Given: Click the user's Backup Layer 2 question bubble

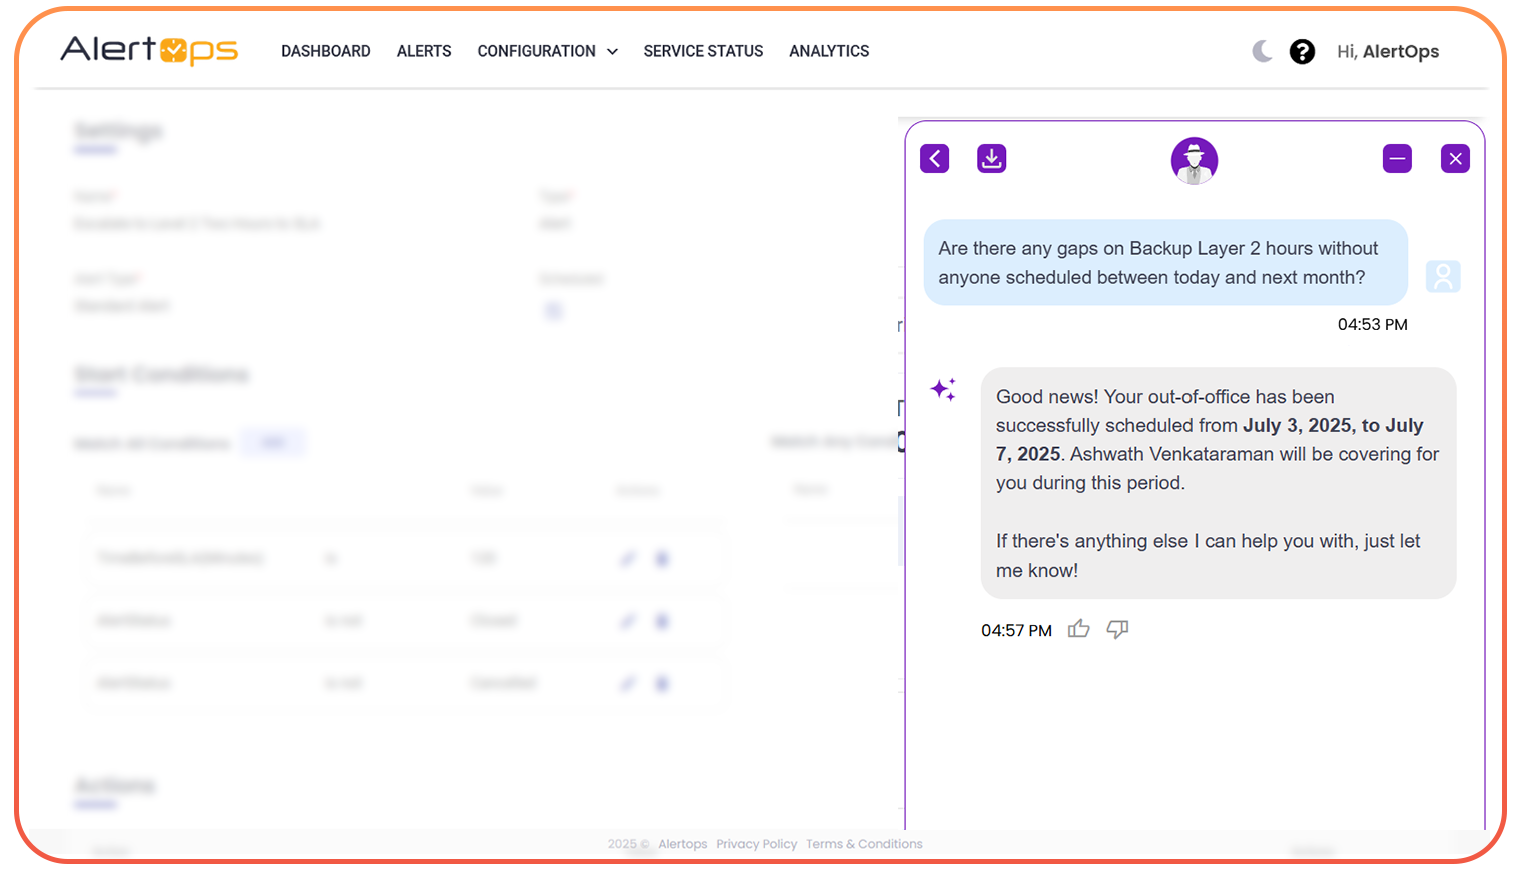Looking at the screenshot, I should [x=1165, y=263].
